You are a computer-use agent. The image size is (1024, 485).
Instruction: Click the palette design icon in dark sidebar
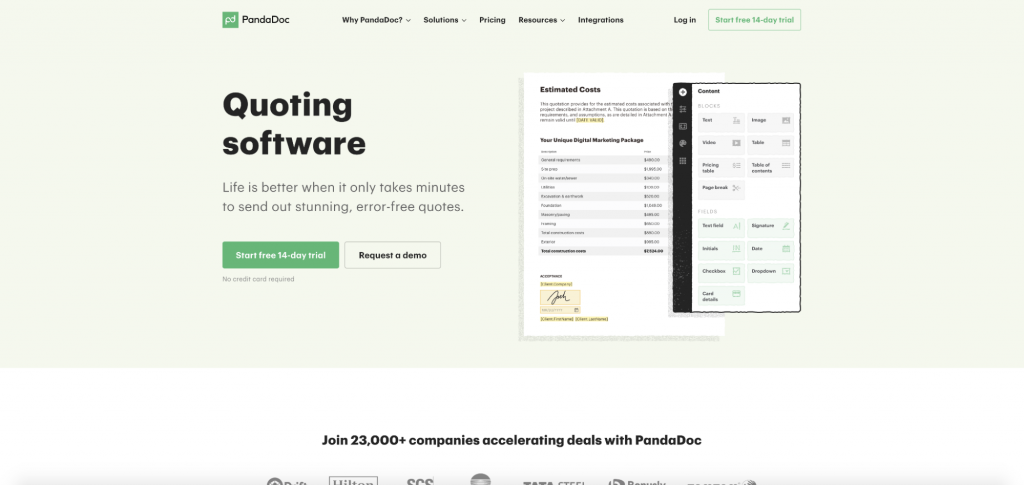tap(682, 144)
